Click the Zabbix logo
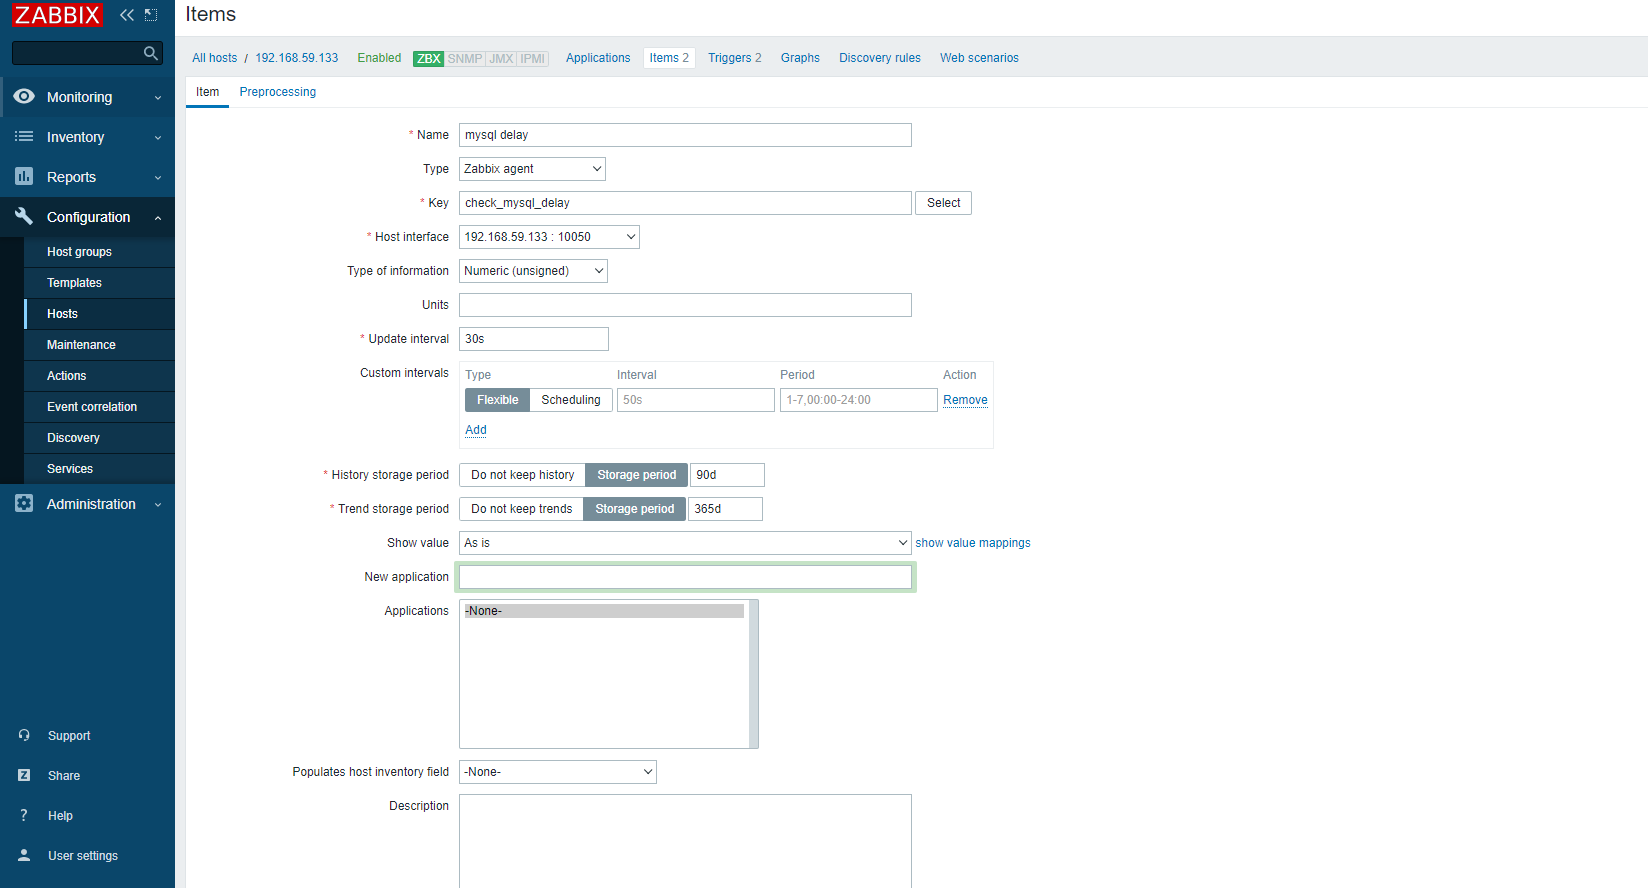Image resolution: width=1648 pixels, height=888 pixels. [x=57, y=15]
